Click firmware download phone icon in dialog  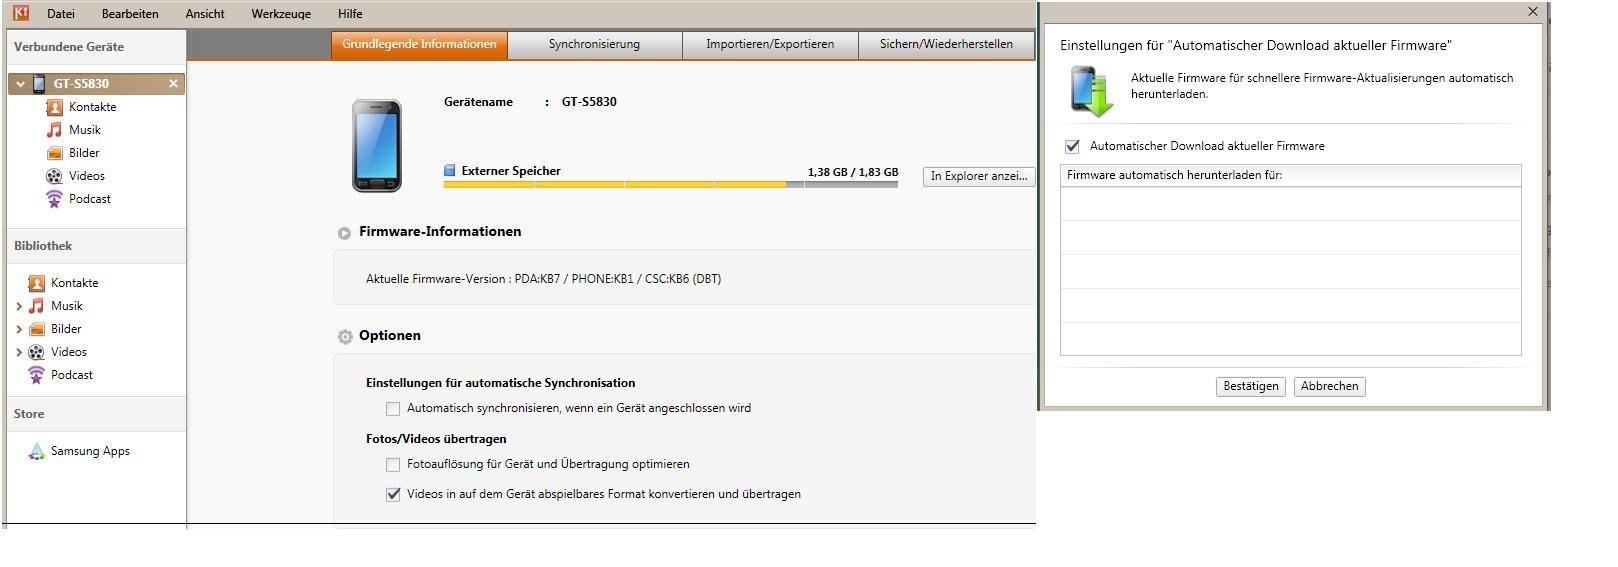1091,92
